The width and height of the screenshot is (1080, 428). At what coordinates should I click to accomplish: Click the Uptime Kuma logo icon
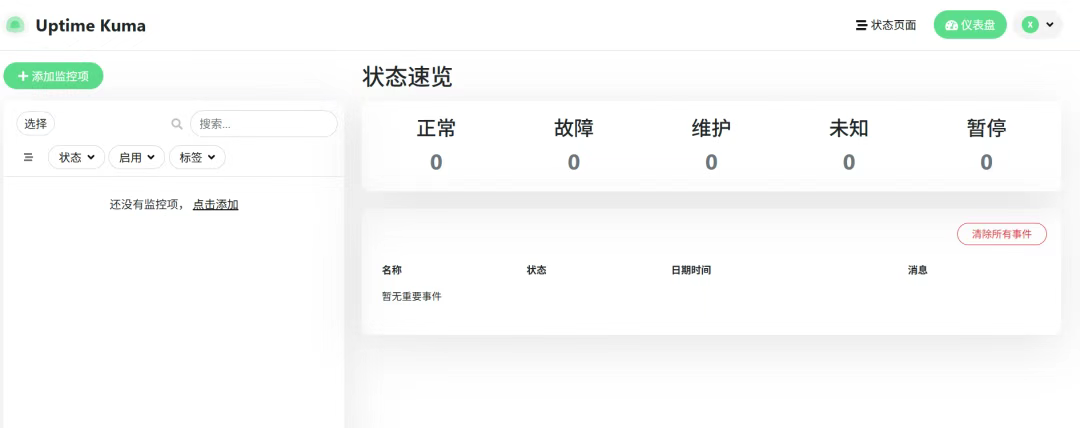coord(15,25)
